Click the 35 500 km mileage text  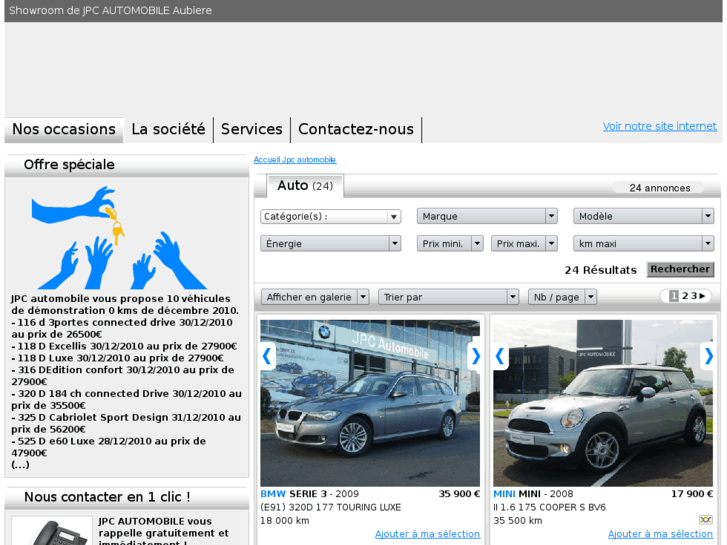pyautogui.click(x=518, y=520)
